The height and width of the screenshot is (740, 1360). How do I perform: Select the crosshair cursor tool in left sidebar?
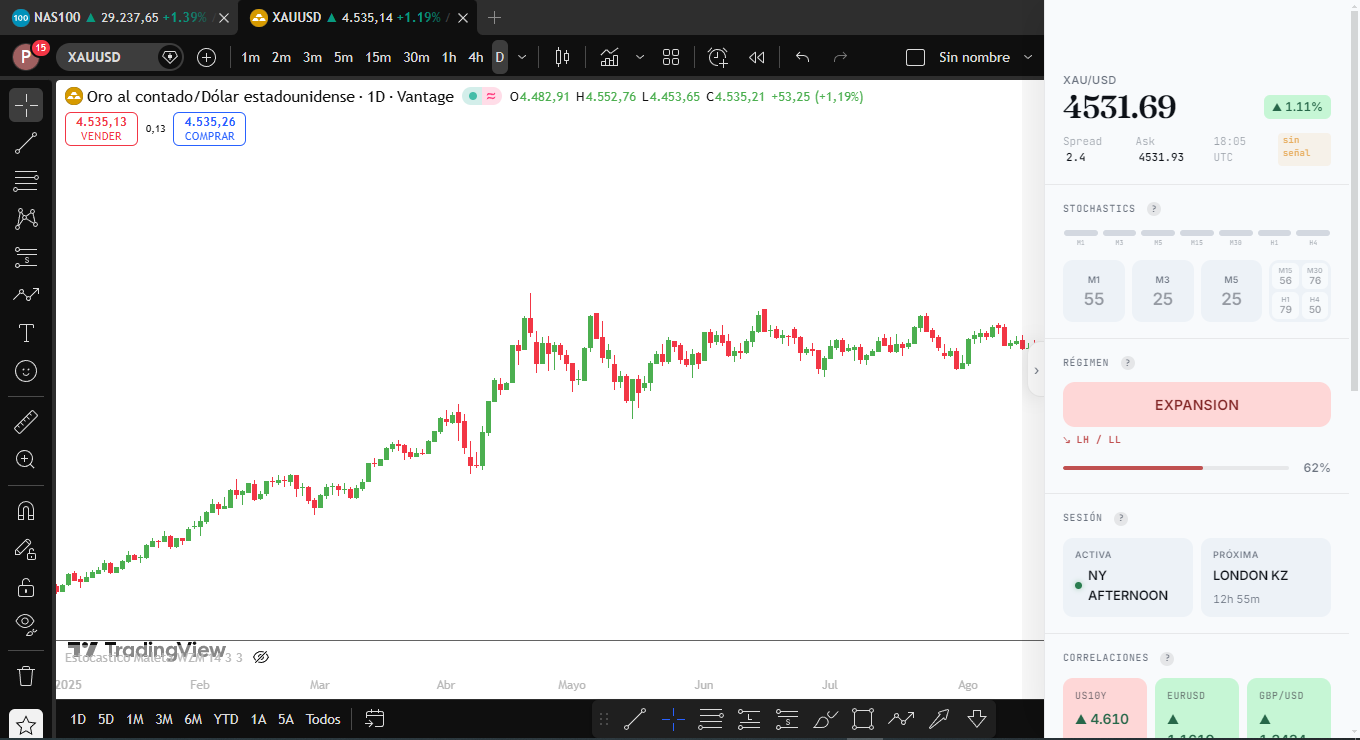coord(26,105)
